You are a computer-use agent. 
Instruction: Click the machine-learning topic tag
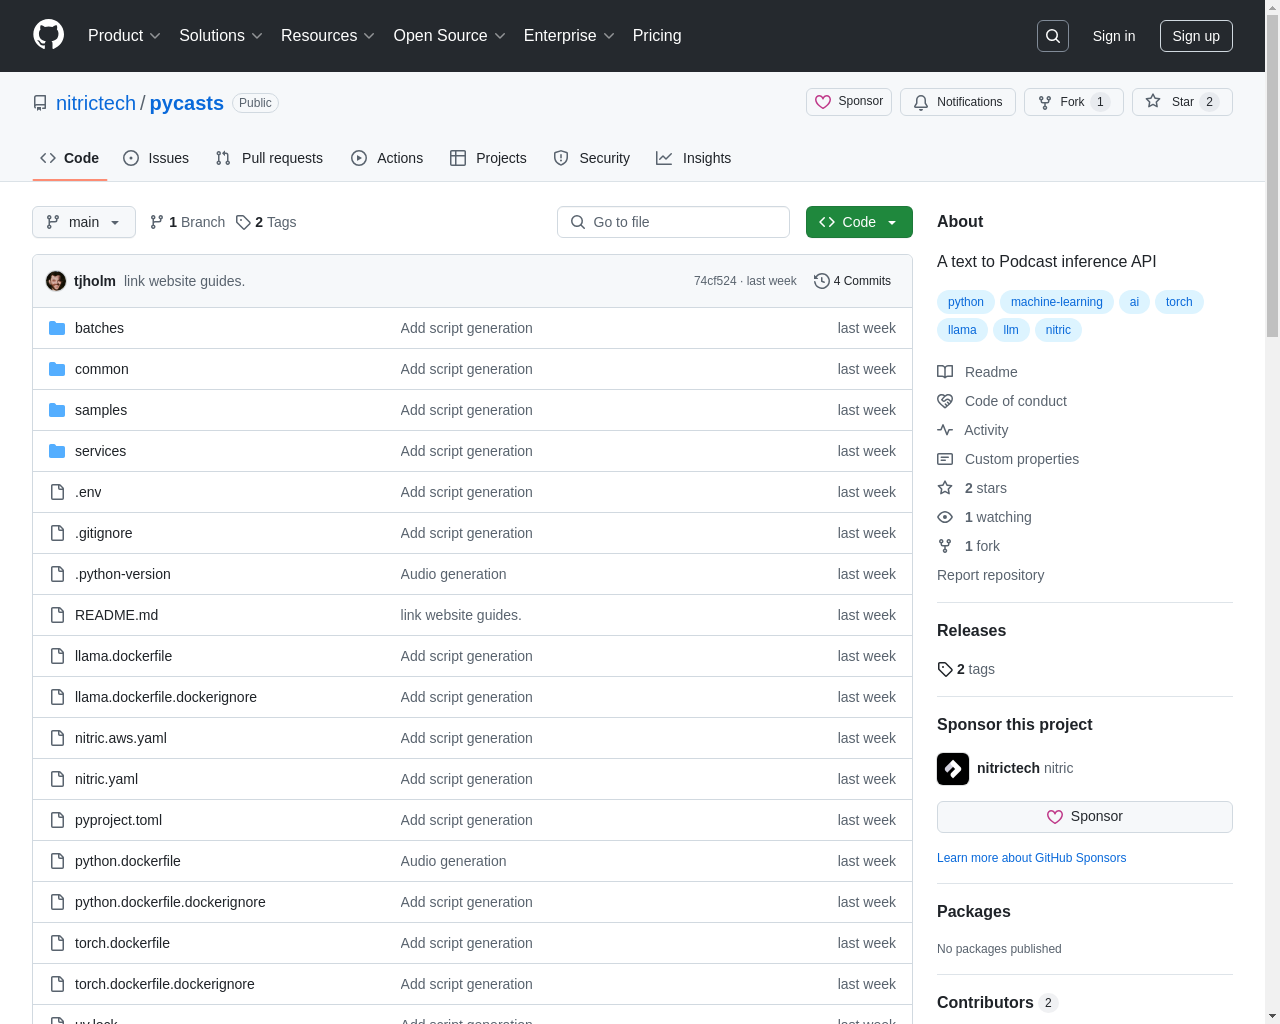1057,302
